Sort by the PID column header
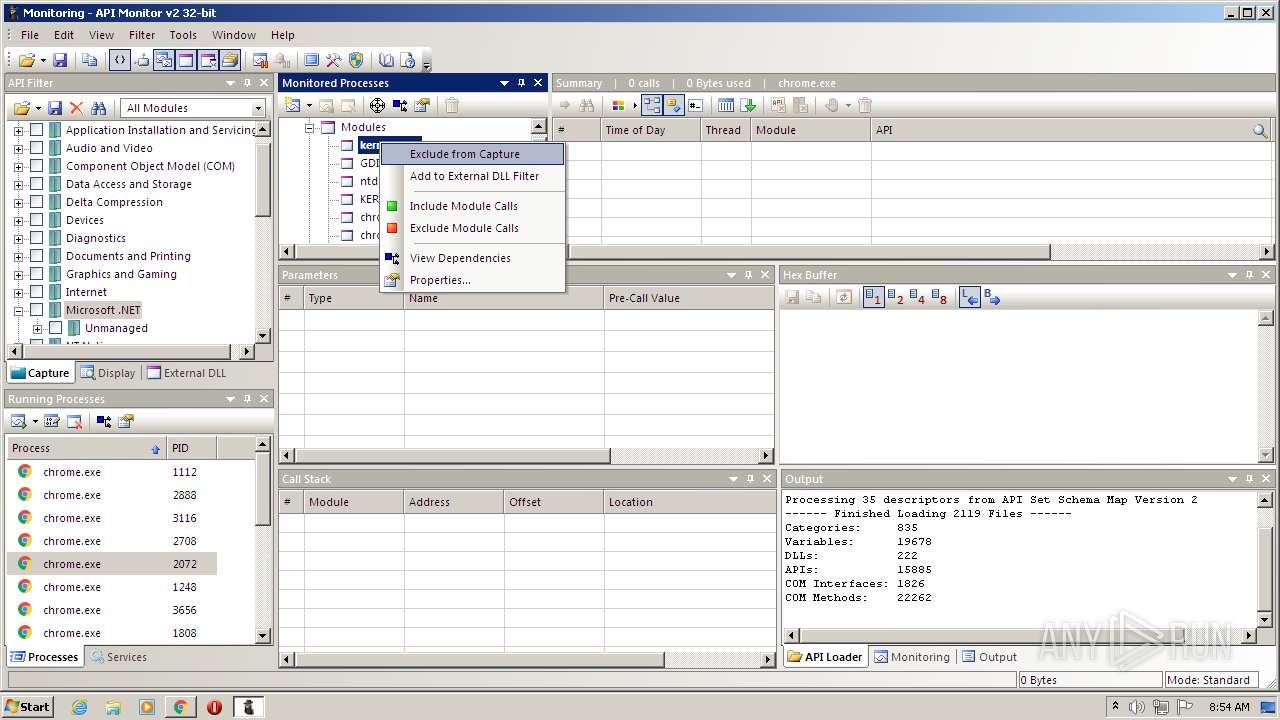 (191, 448)
